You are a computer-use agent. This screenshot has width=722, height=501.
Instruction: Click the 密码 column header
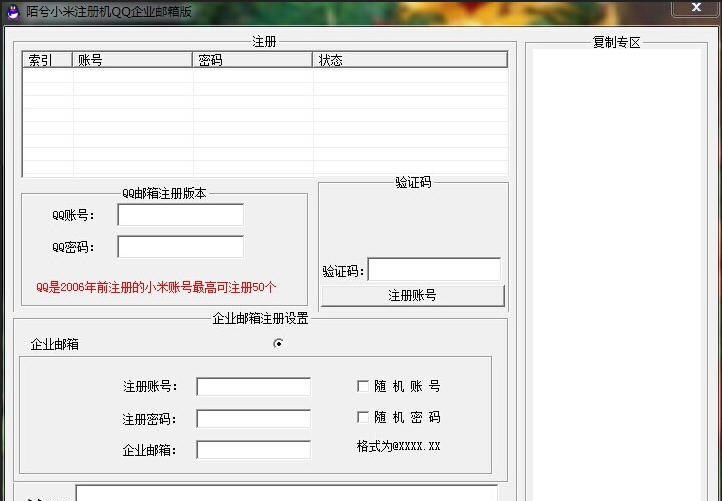pos(252,60)
